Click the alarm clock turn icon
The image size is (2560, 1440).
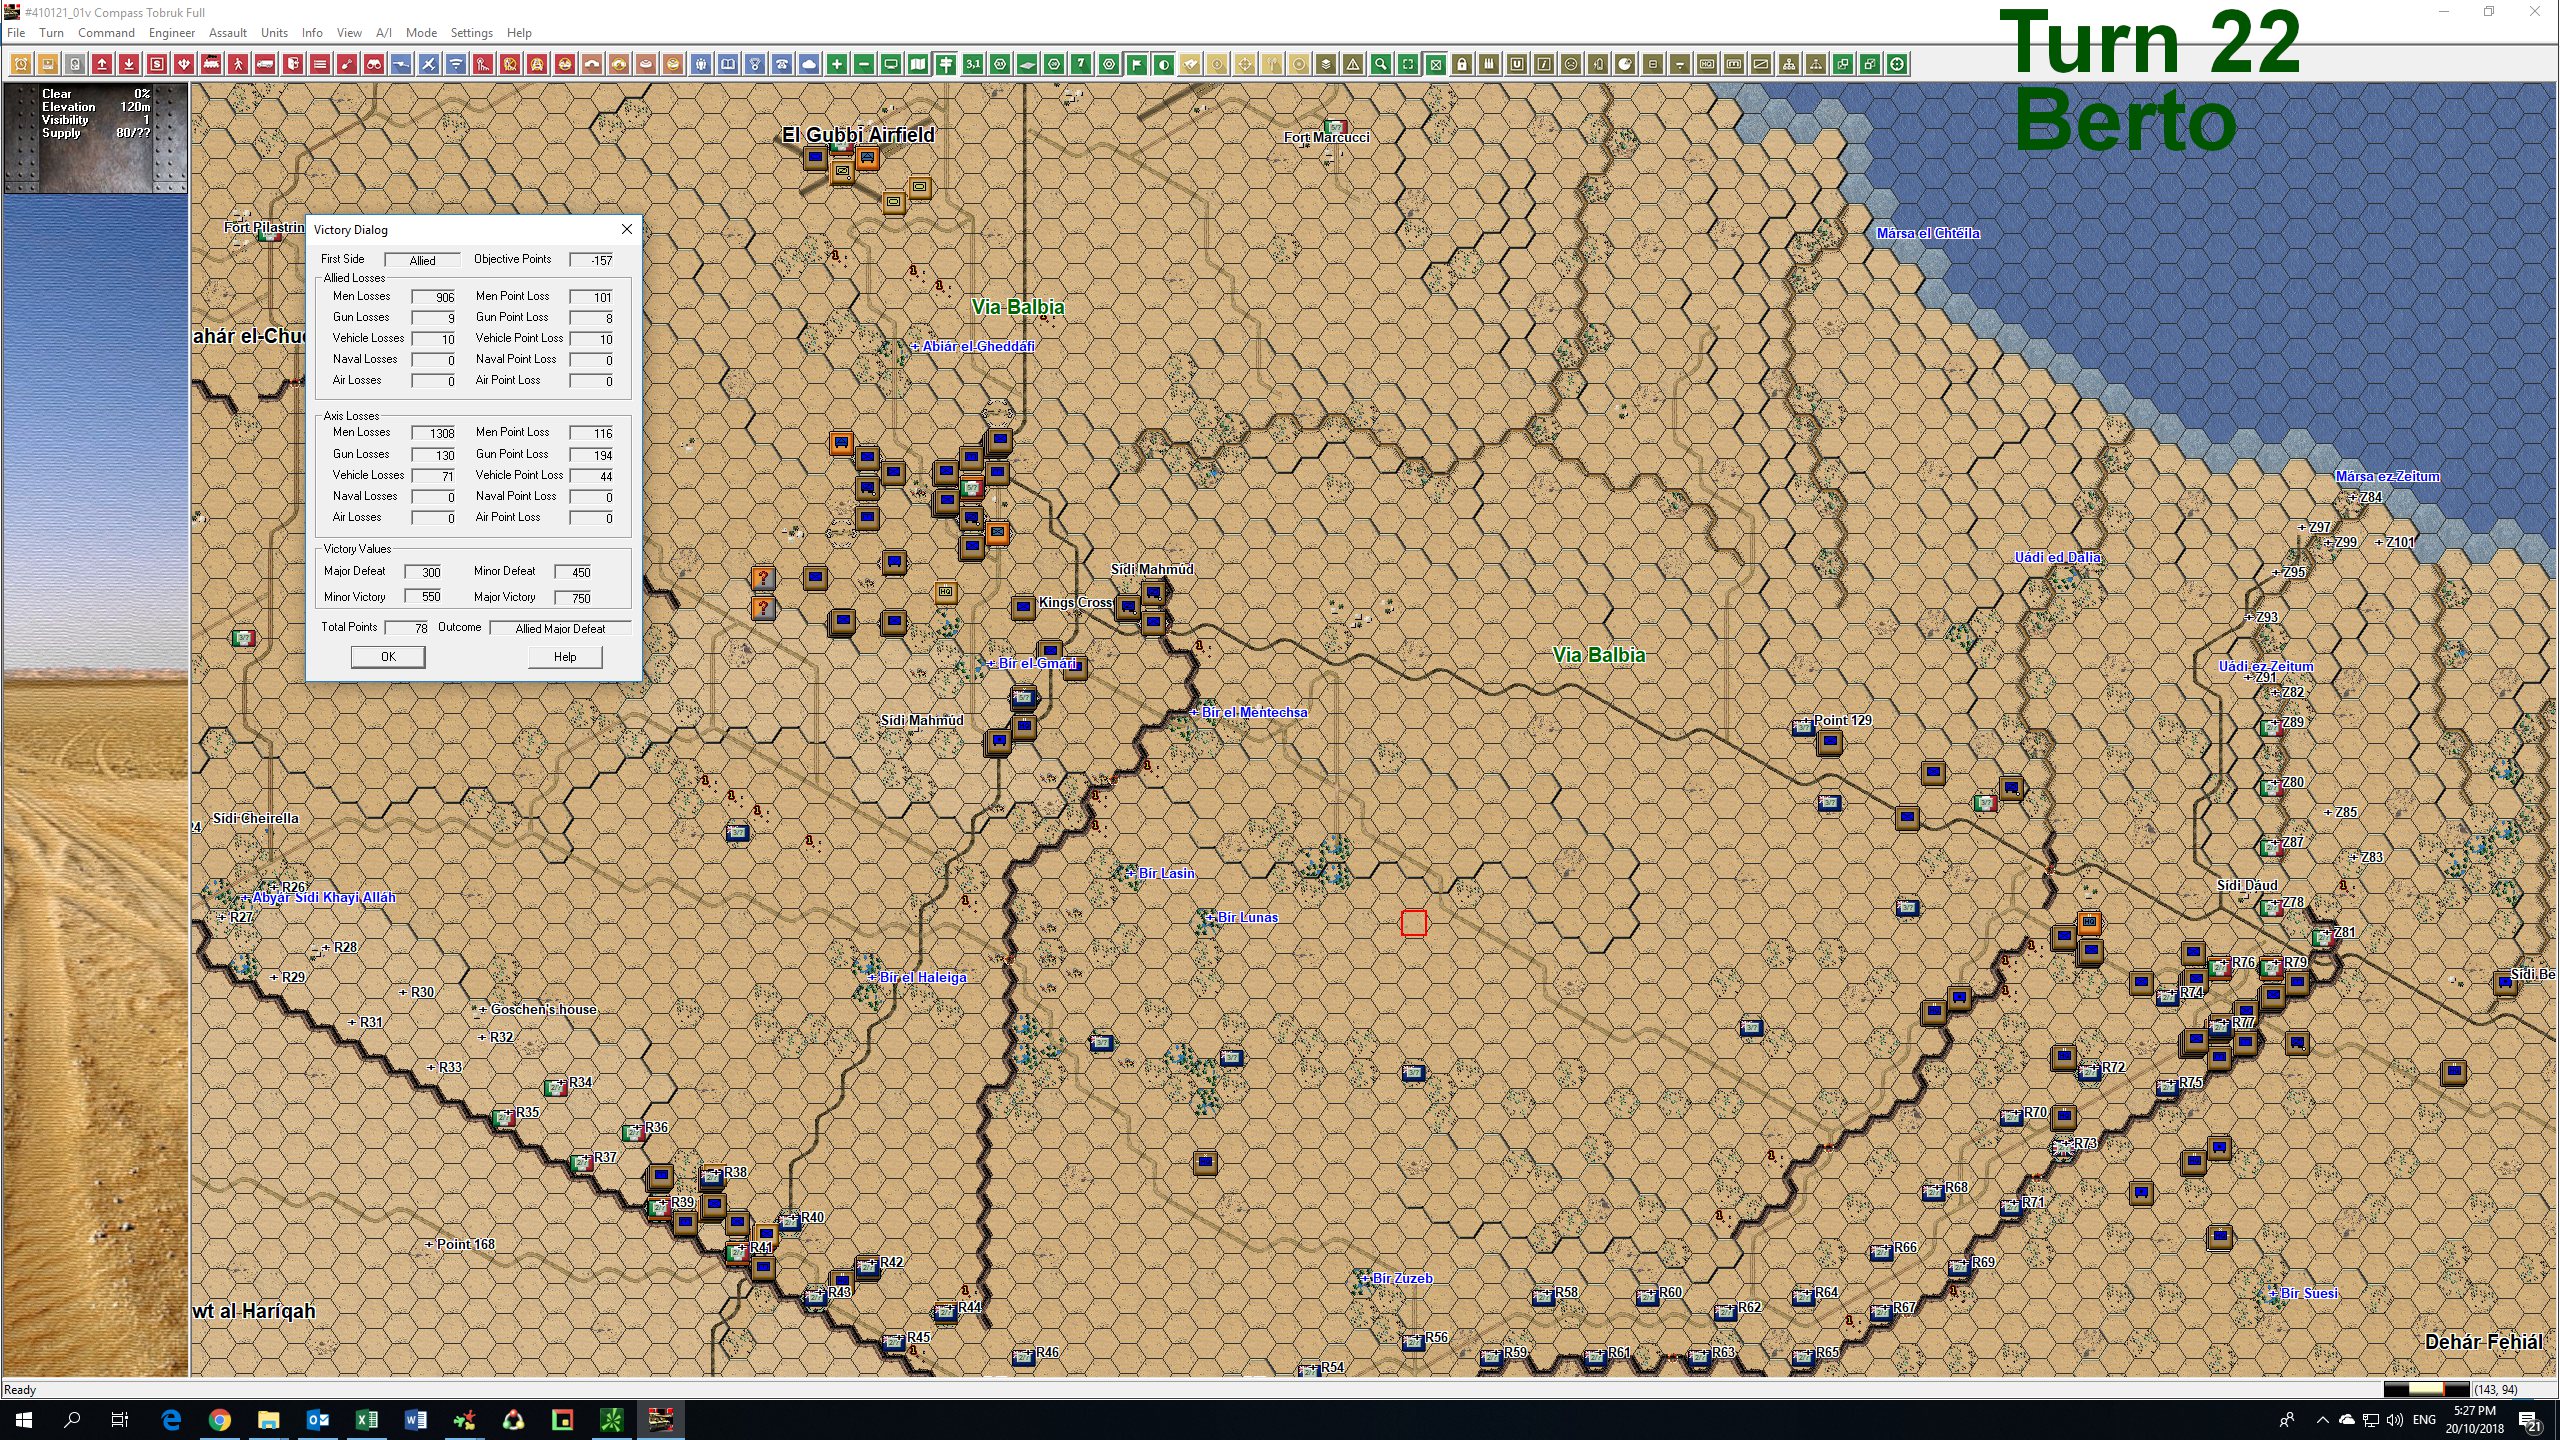[21, 64]
